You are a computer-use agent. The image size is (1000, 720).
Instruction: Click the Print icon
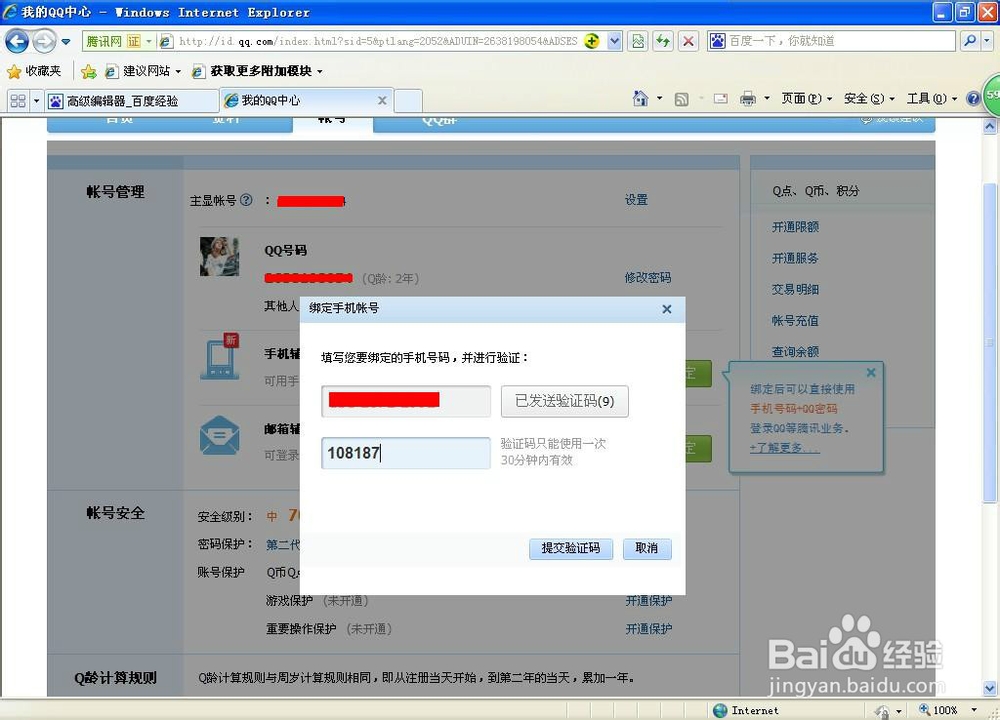click(x=748, y=98)
